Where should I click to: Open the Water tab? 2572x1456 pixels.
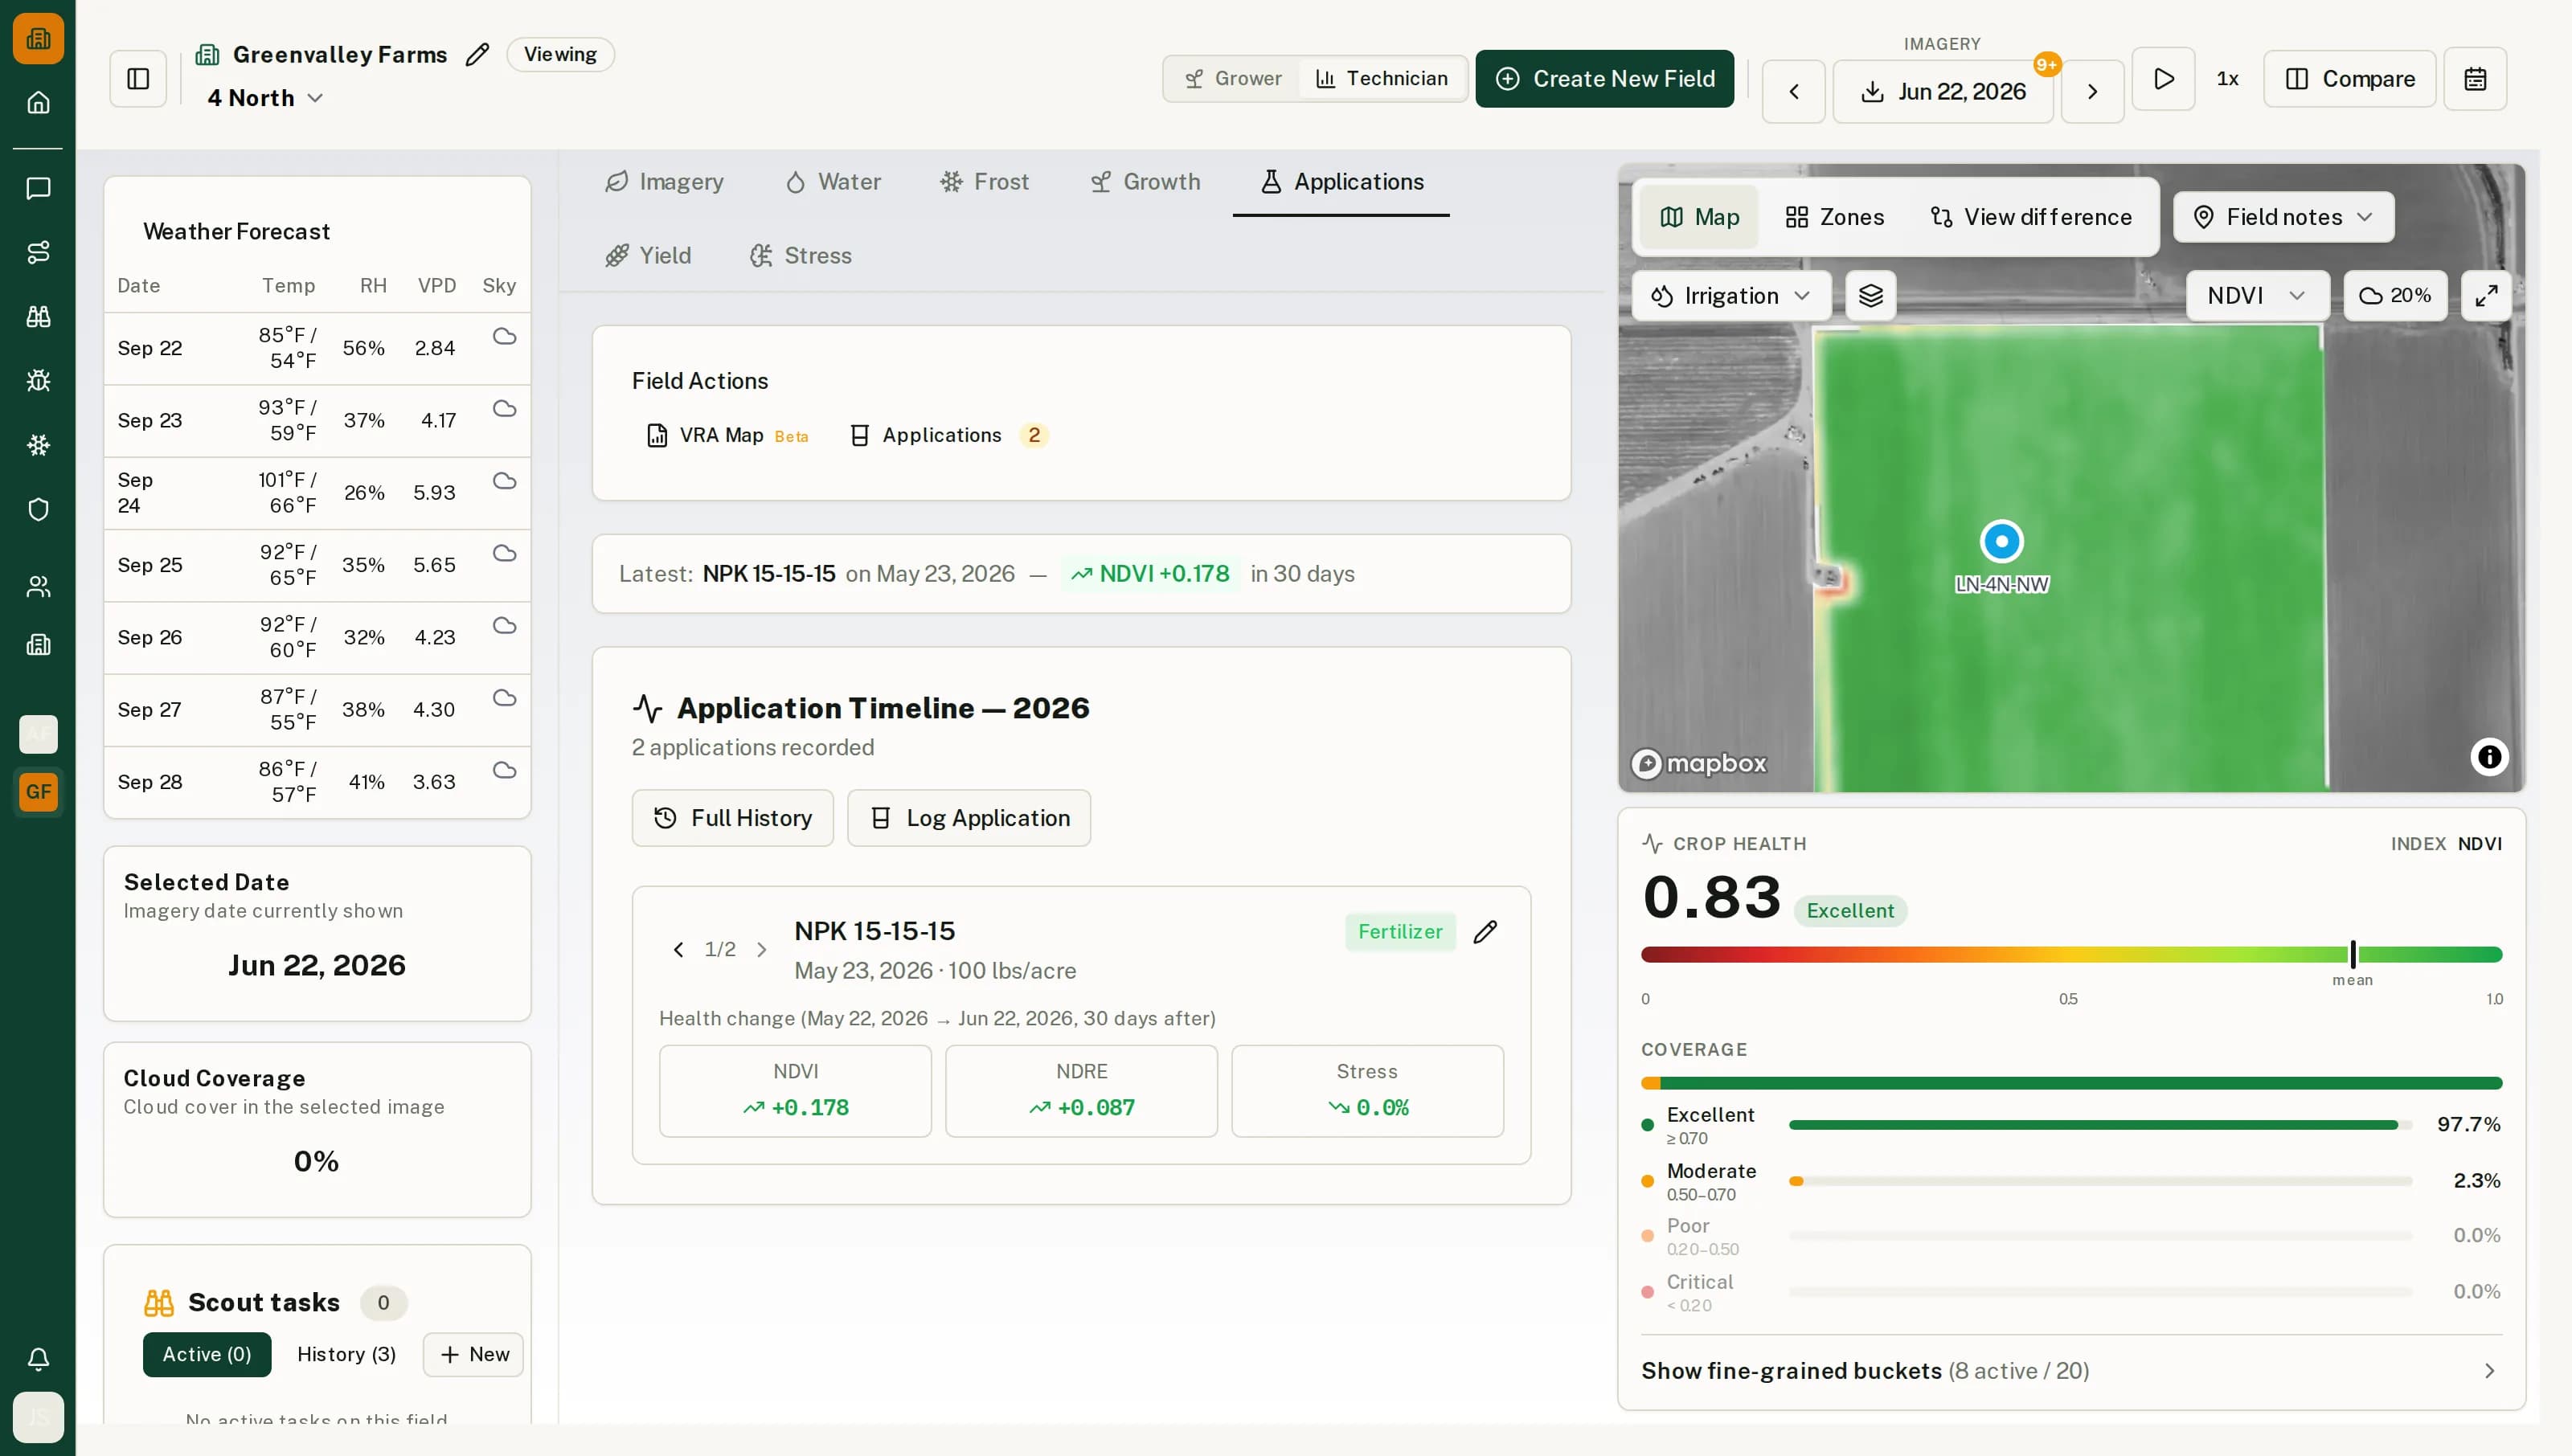(834, 181)
